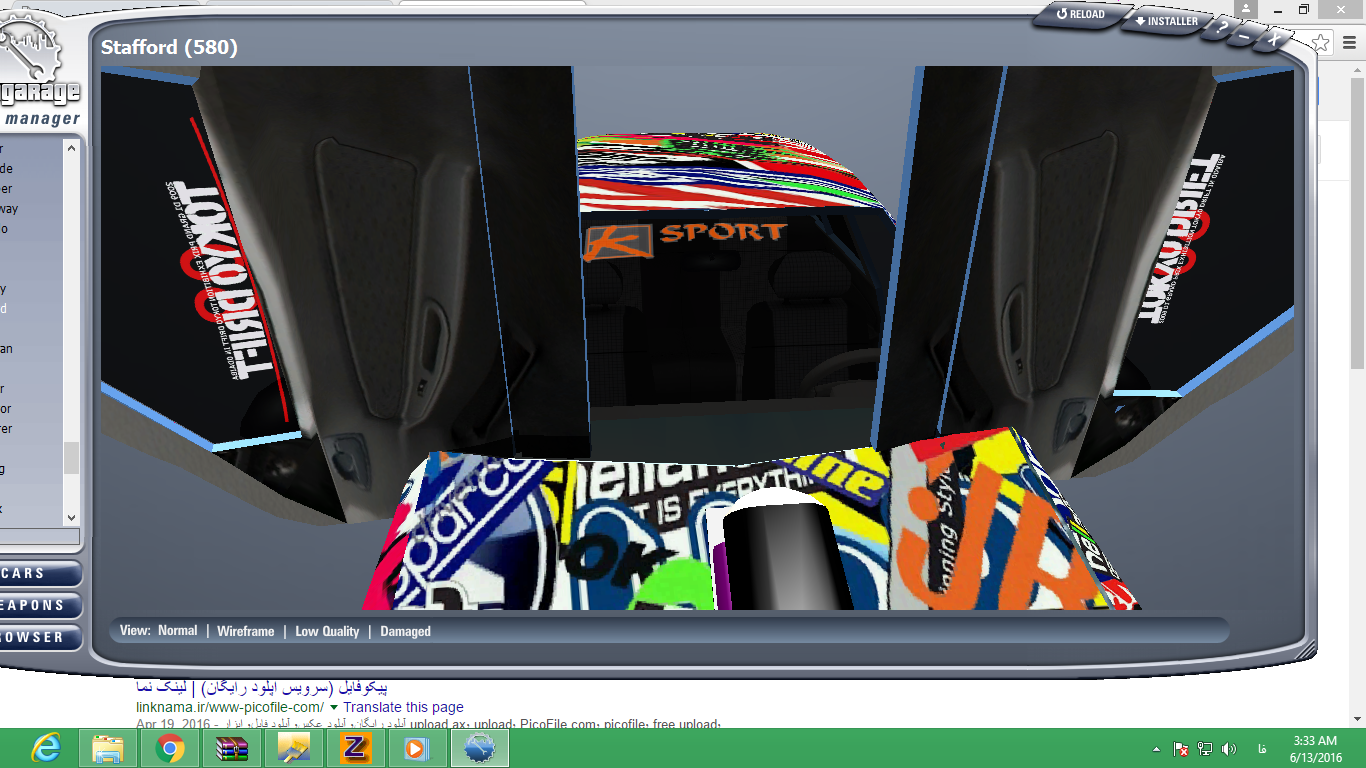The width and height of the screenshot is (1366, 768).
Task: Open the CARS section
Action: [40, 574]
